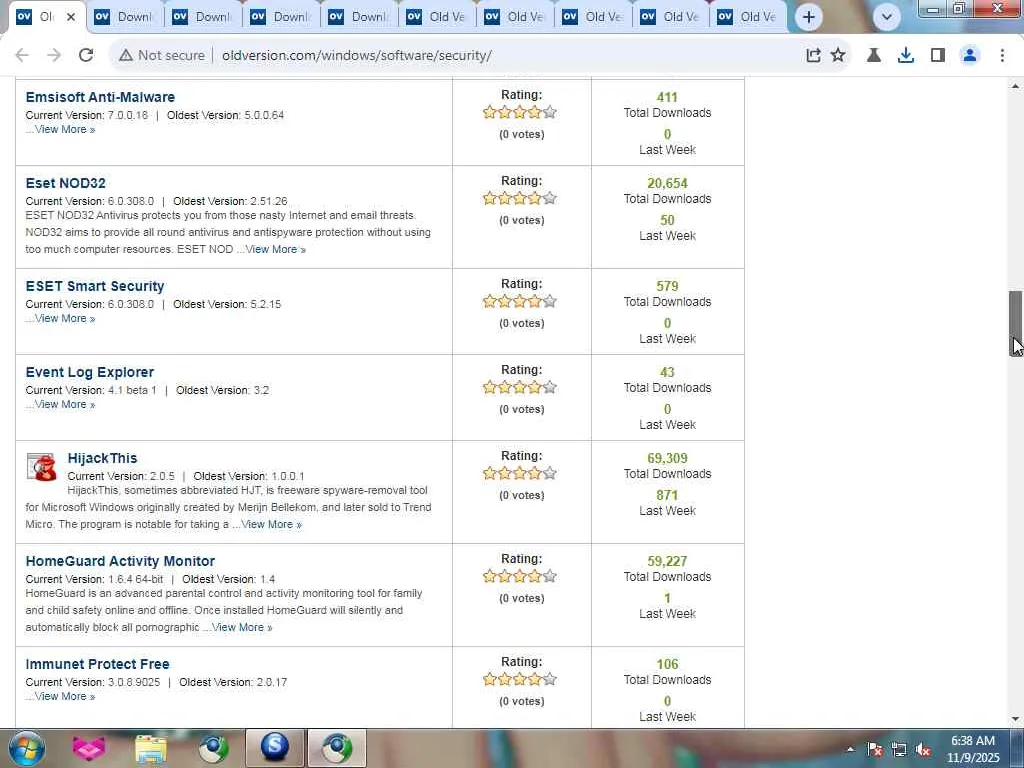The image size is (1024, 768).
Task: Click the browser forward arrow
Action: 54,56
